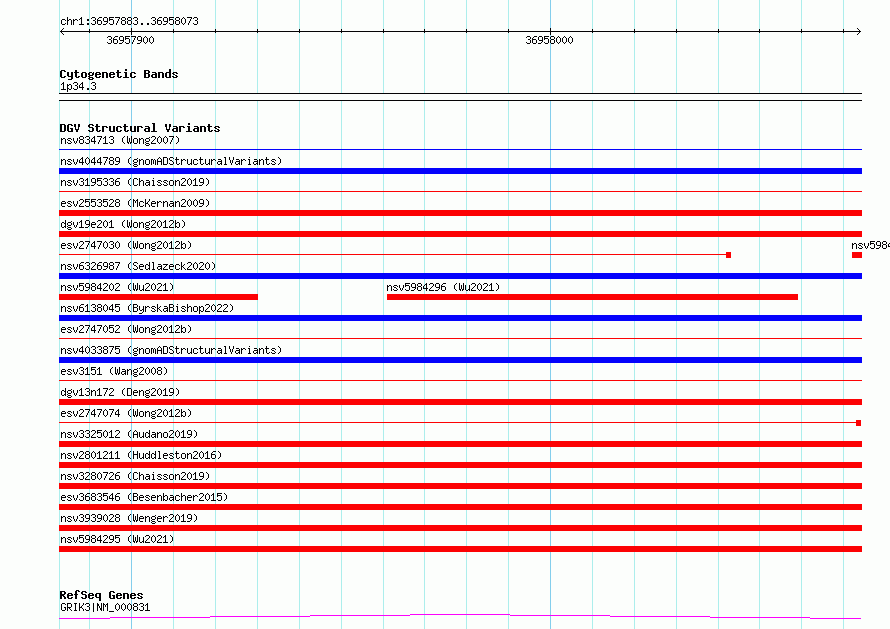
Task: Open the nsv5984296 (Wu2021) variant label
Action: click(x=443, y=287)
